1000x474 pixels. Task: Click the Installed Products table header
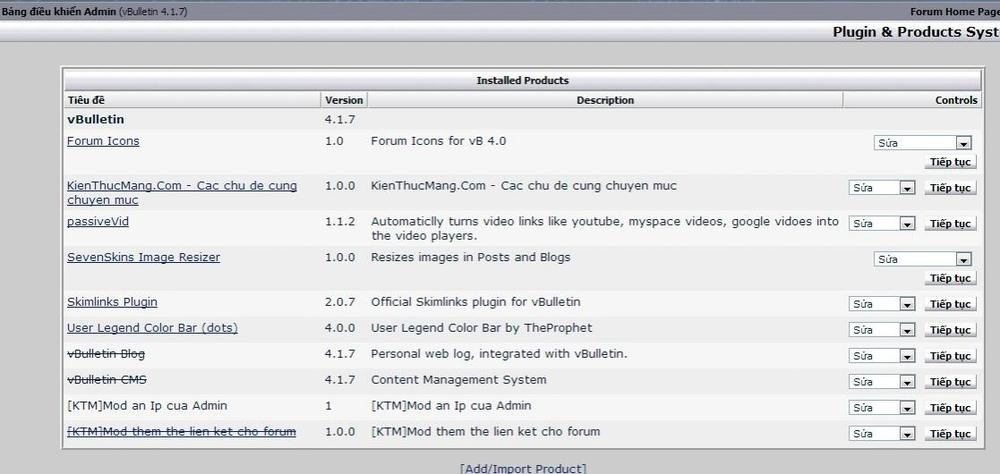click(x=522, y=80)
